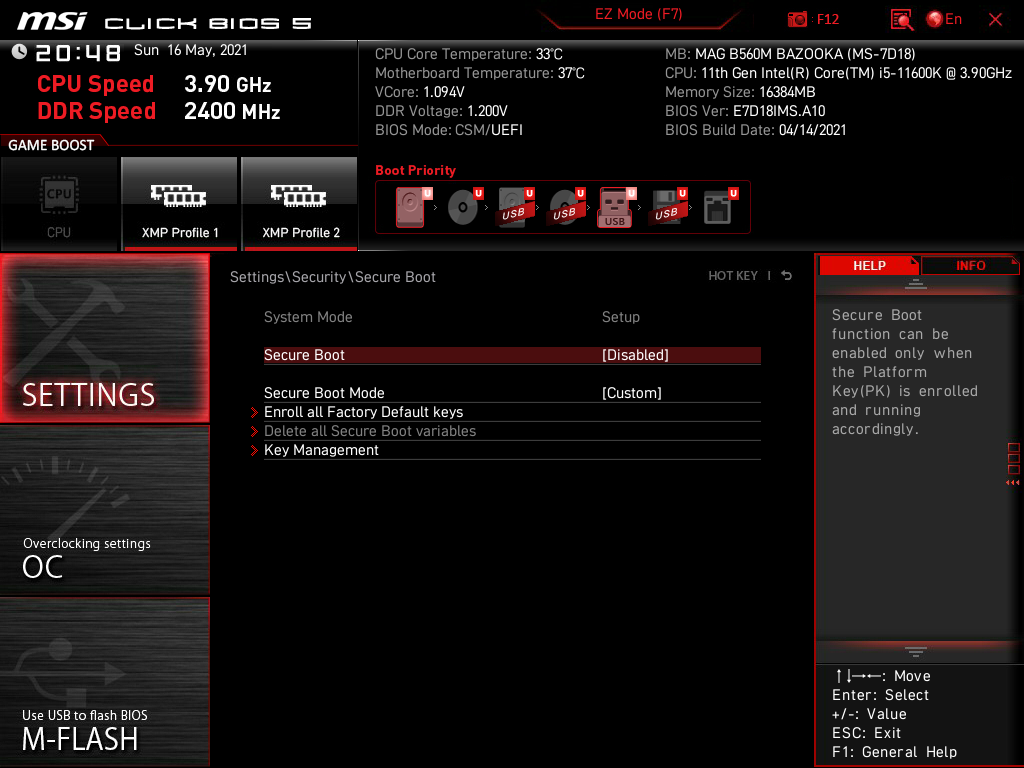This screenshot has width=1024, height=768.
Task: Click the clock time 20:48
Action: tap(78, 52)
